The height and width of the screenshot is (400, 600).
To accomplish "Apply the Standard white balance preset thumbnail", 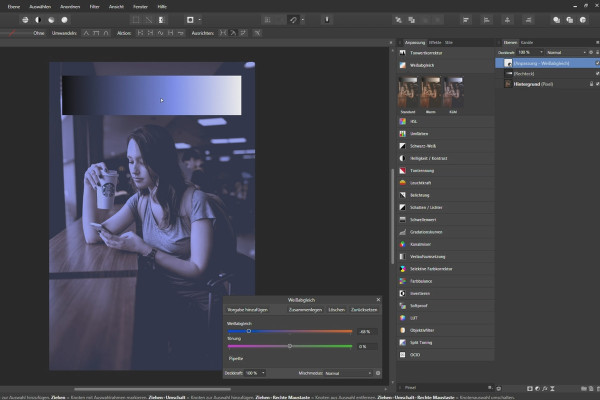I will (408, 92).
